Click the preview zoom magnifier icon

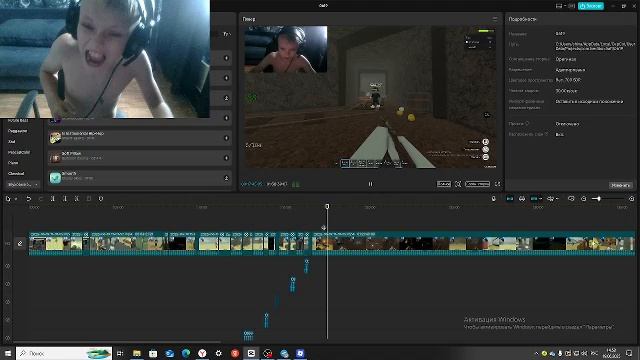coord(458,184)
